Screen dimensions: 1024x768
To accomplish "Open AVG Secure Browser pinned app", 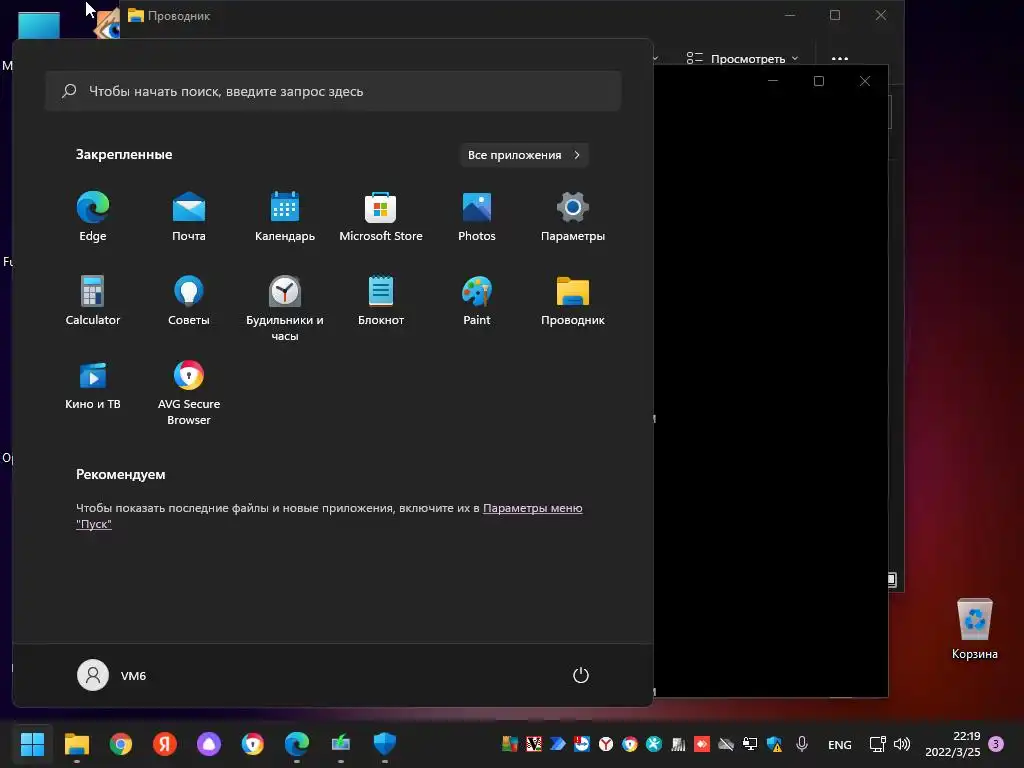I will pyautogui.click(x=189, y=392).
